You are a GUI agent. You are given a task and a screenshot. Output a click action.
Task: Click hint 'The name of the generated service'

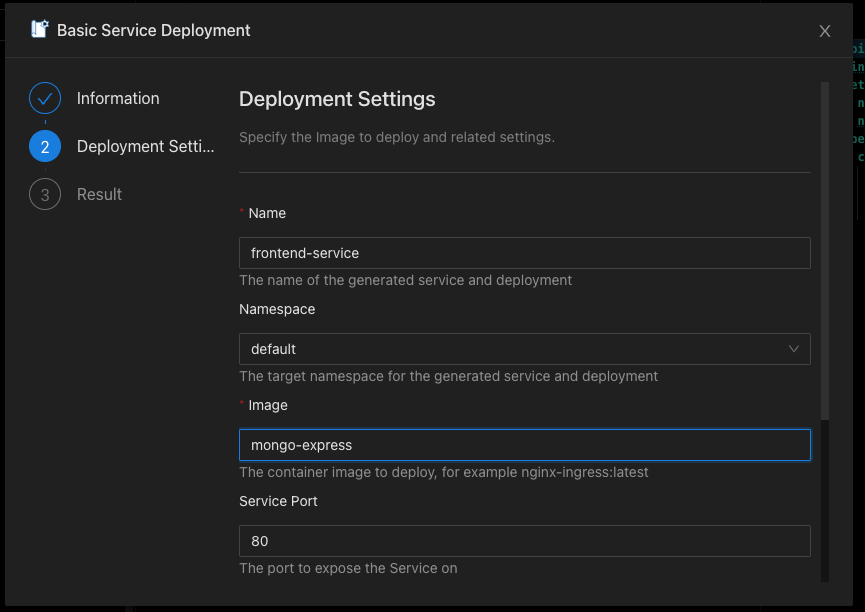(x=405, y=280)
